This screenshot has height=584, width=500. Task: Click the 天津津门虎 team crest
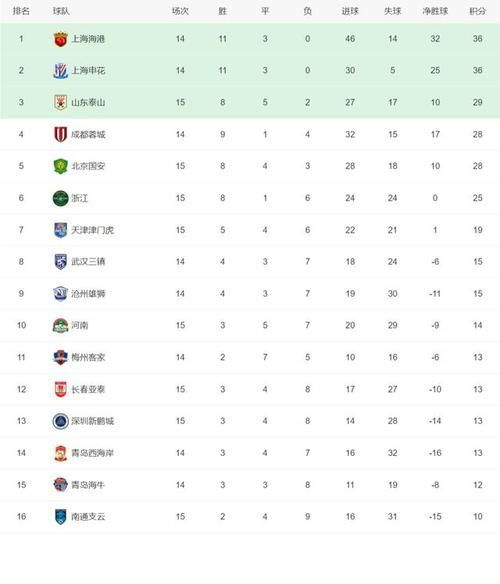tap(60, 230)
